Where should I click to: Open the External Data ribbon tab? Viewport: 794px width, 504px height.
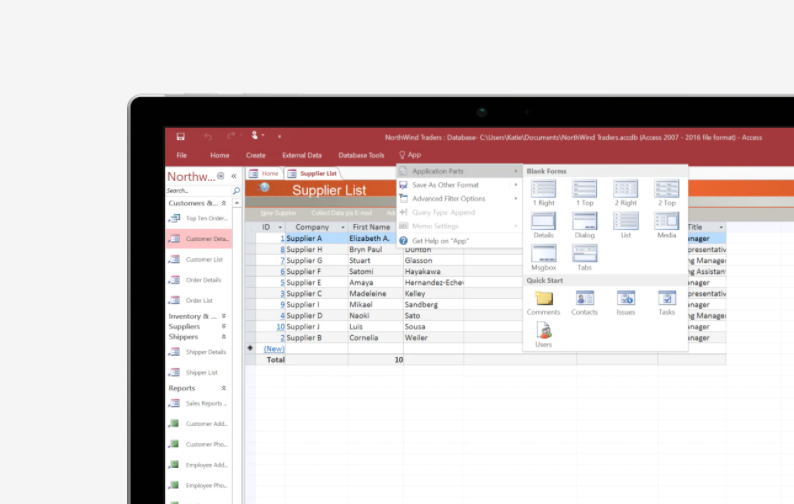pyautogui.click(x=302, y=155)
